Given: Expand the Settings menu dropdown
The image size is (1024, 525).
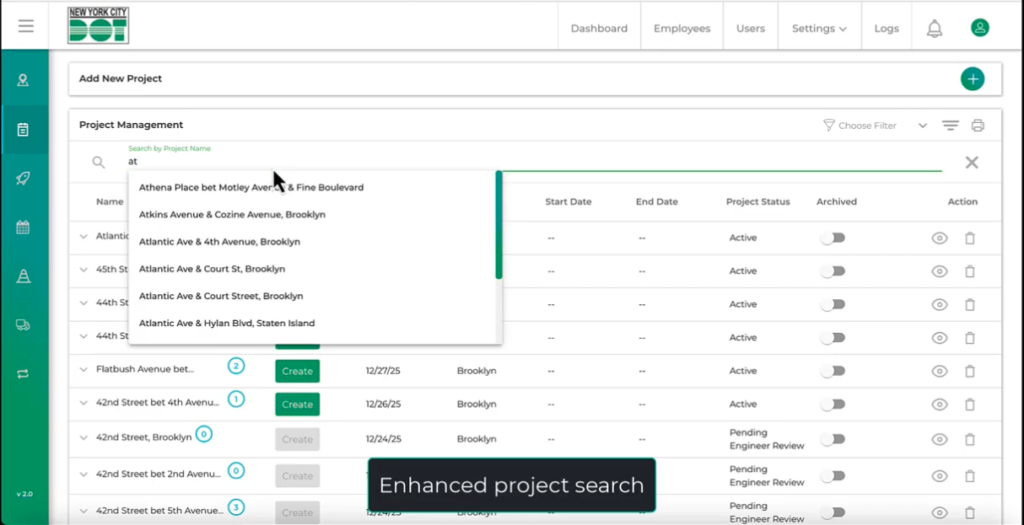Looking at the screenshot, I should coord(819,28).
